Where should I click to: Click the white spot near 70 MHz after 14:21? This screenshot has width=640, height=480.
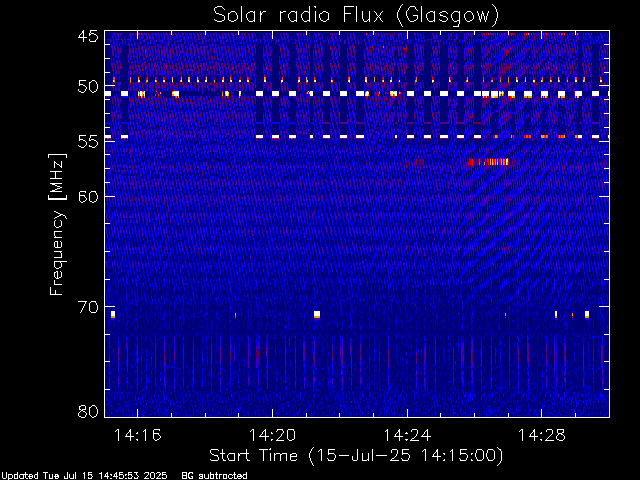(x=317, y=315)
